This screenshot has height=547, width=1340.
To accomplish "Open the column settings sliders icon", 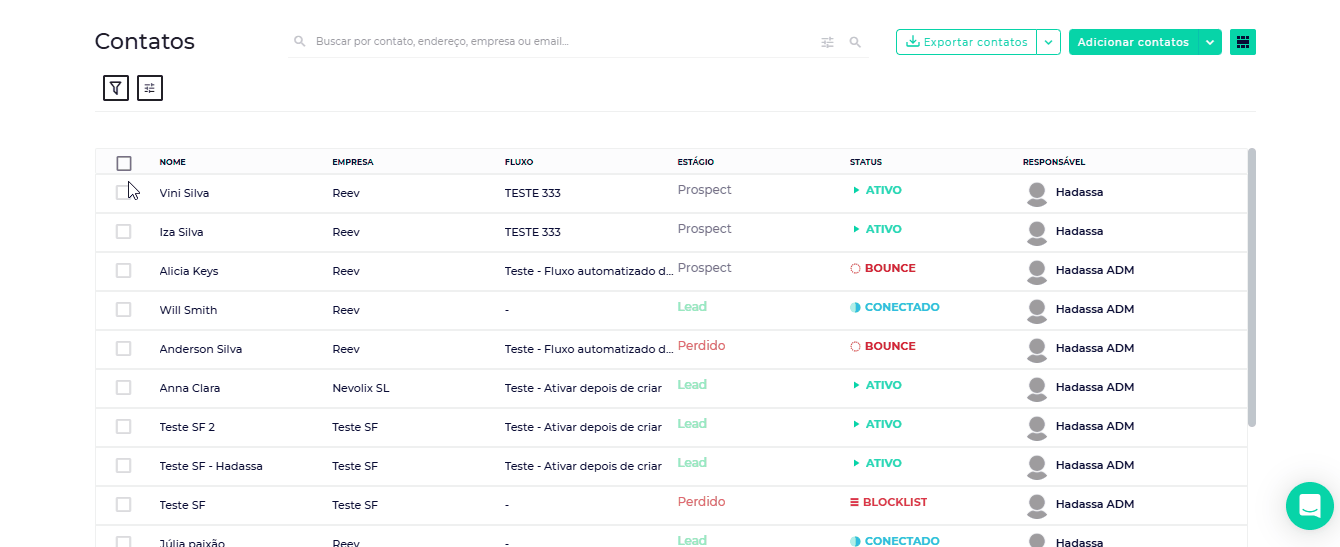I will click(150, 88).
